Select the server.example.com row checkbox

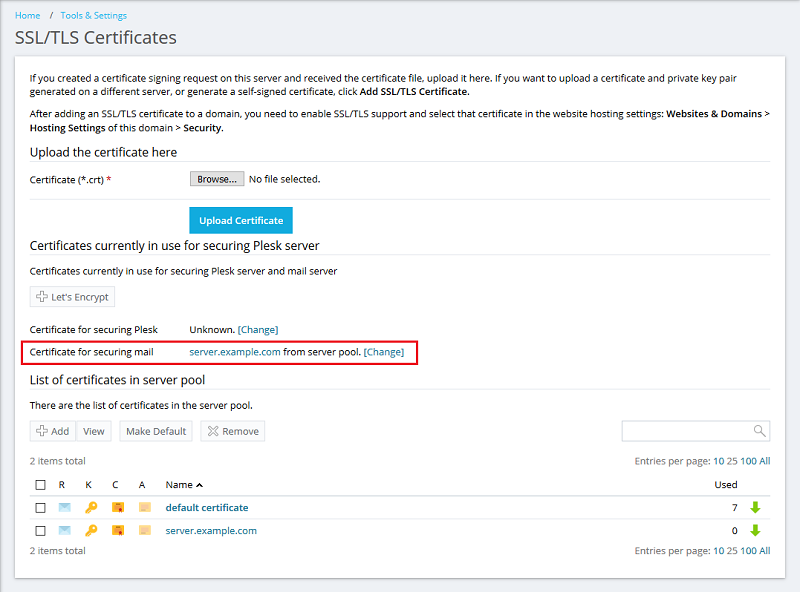click(x=40, y=531)
